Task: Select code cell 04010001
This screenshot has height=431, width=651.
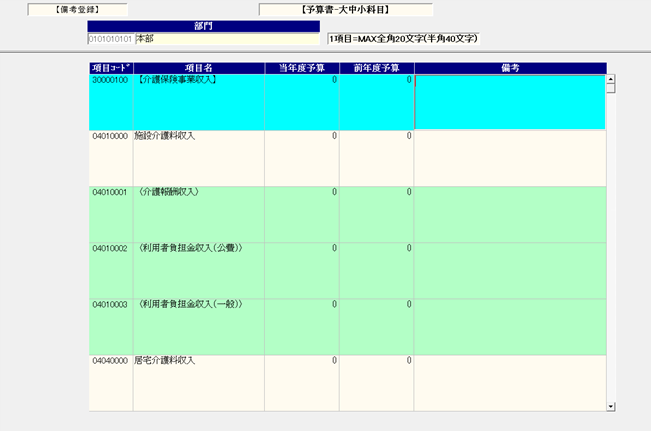Action: [111, 215]
